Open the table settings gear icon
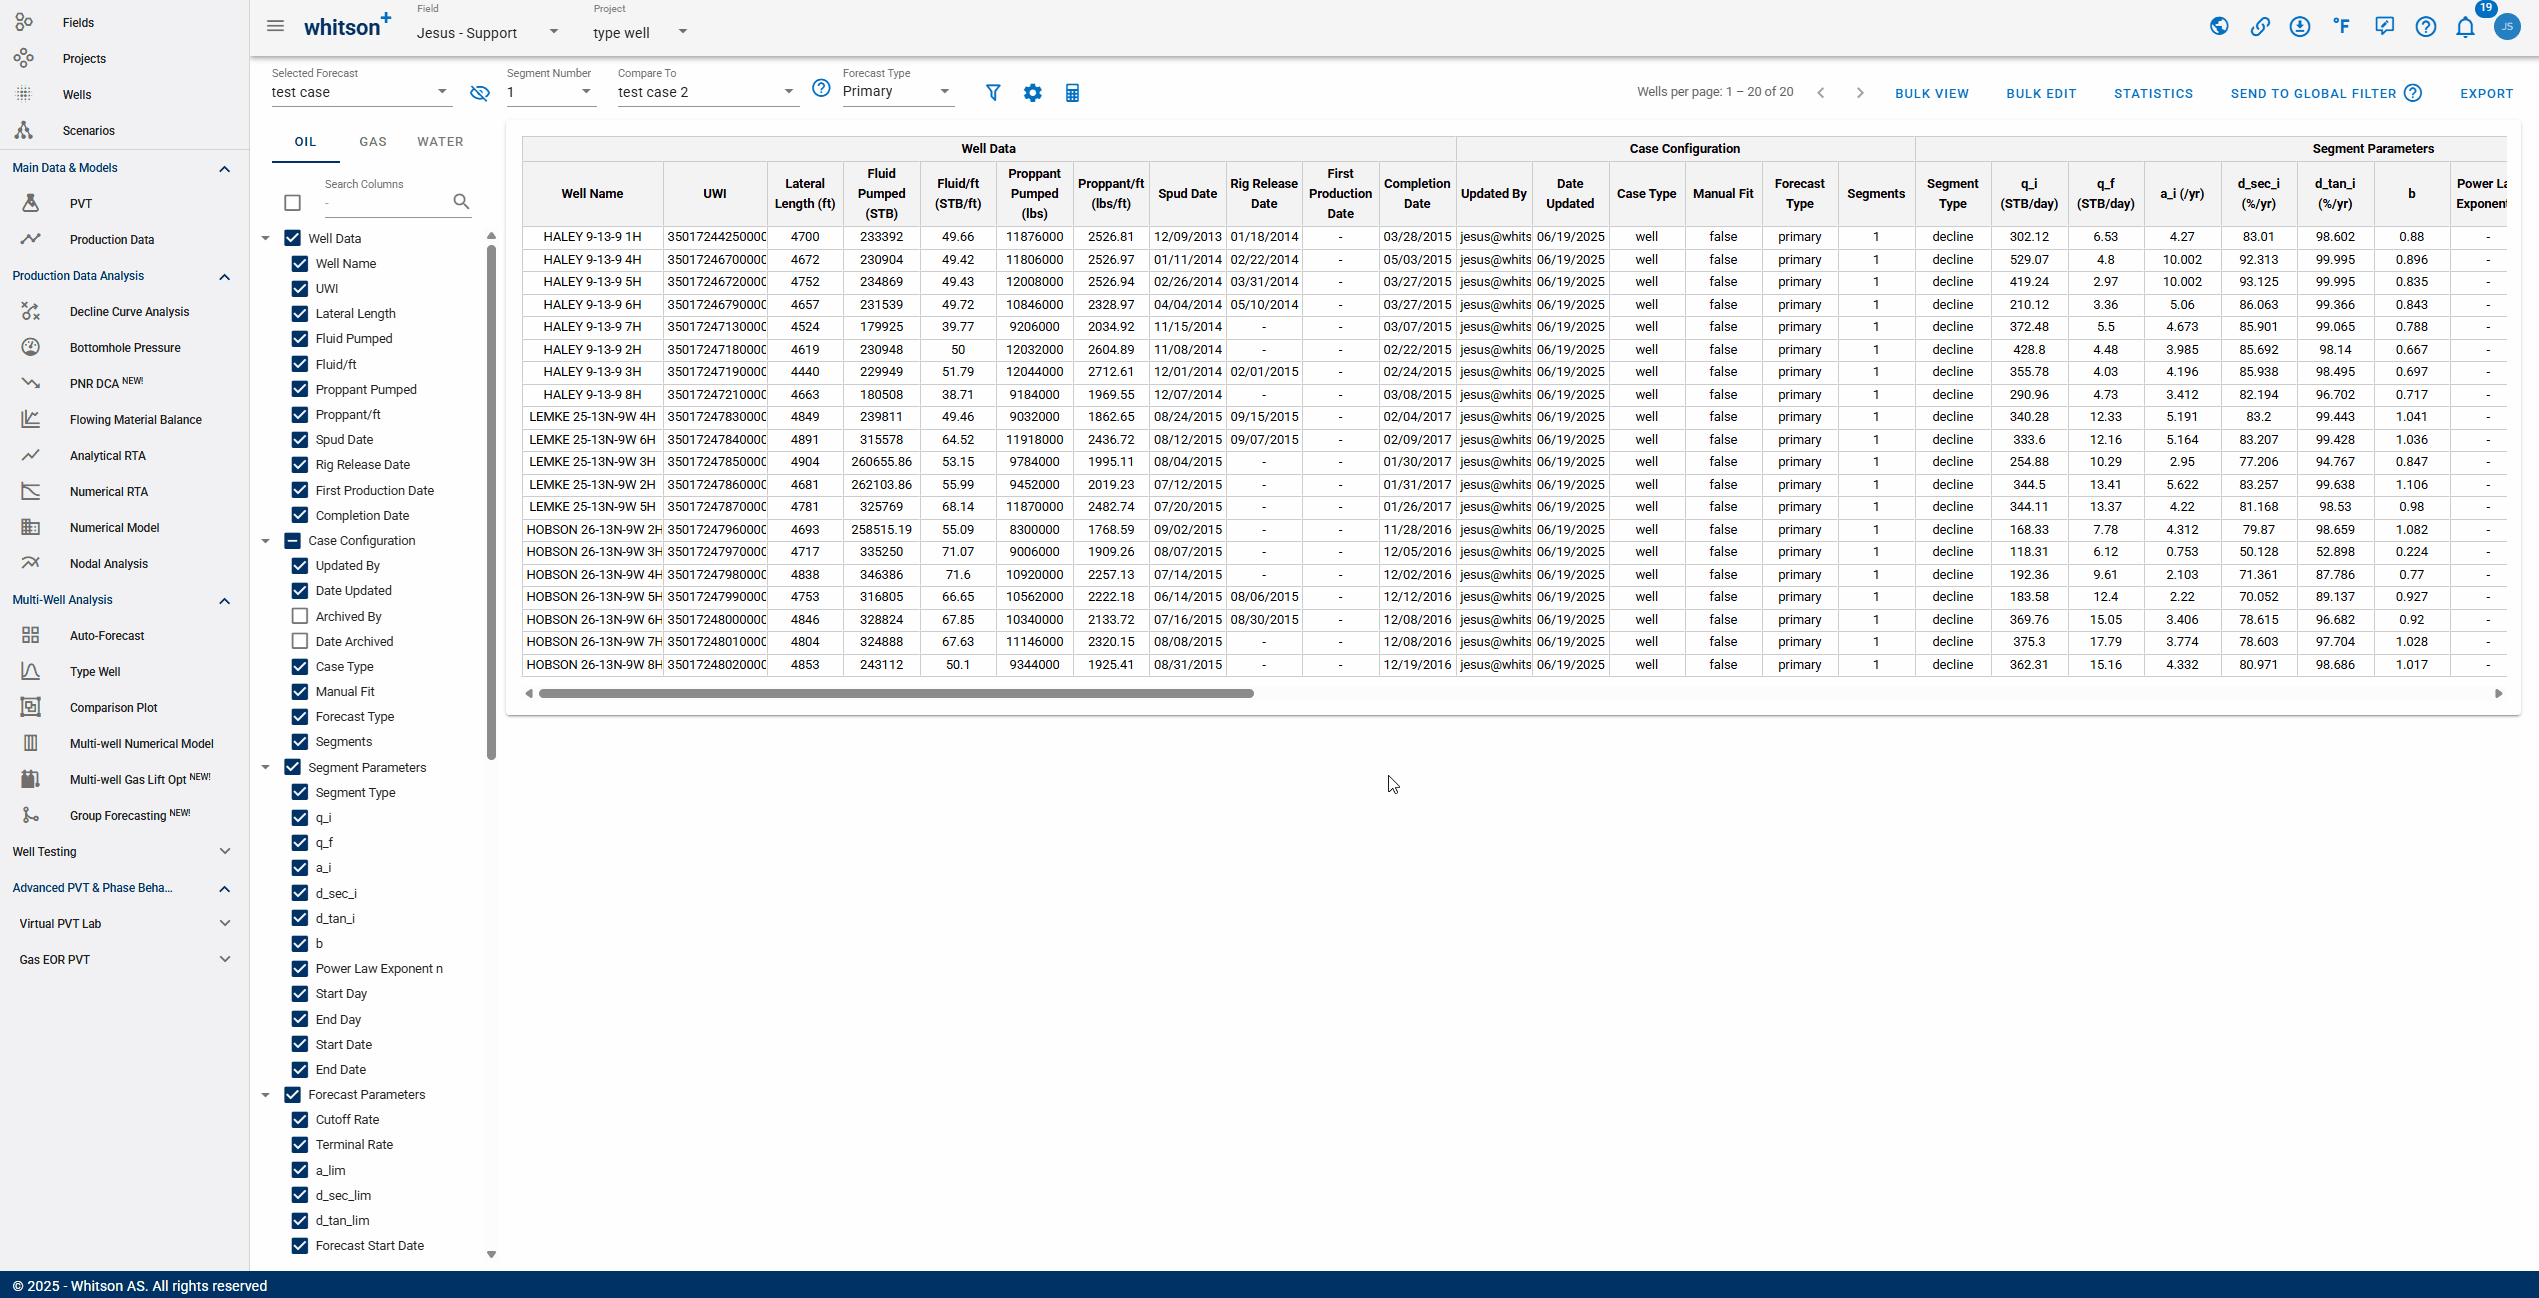Screen dimensions: 2539x1298 tap(1032, 92)
